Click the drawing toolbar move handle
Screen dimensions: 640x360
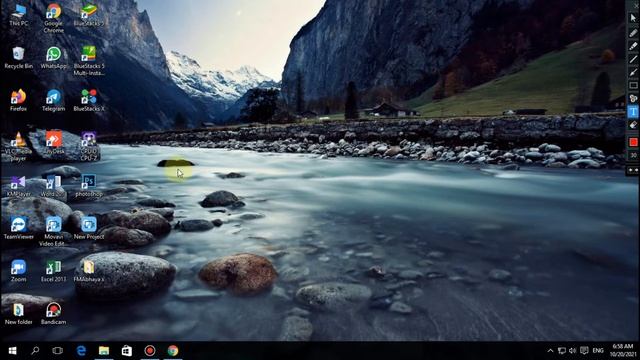click(633, 170)
